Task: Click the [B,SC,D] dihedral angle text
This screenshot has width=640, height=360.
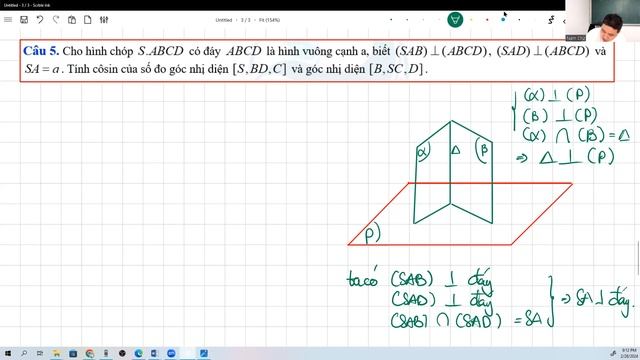Action: coord(396,69)
